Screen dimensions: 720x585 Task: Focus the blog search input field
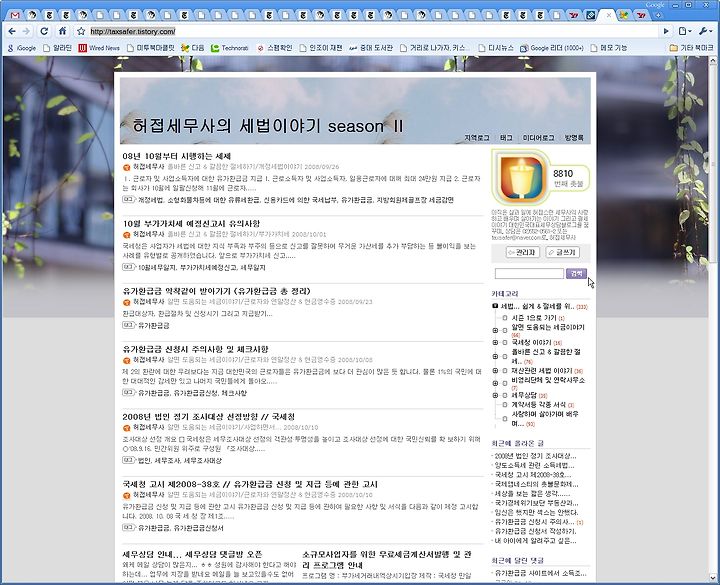(529, 274)
